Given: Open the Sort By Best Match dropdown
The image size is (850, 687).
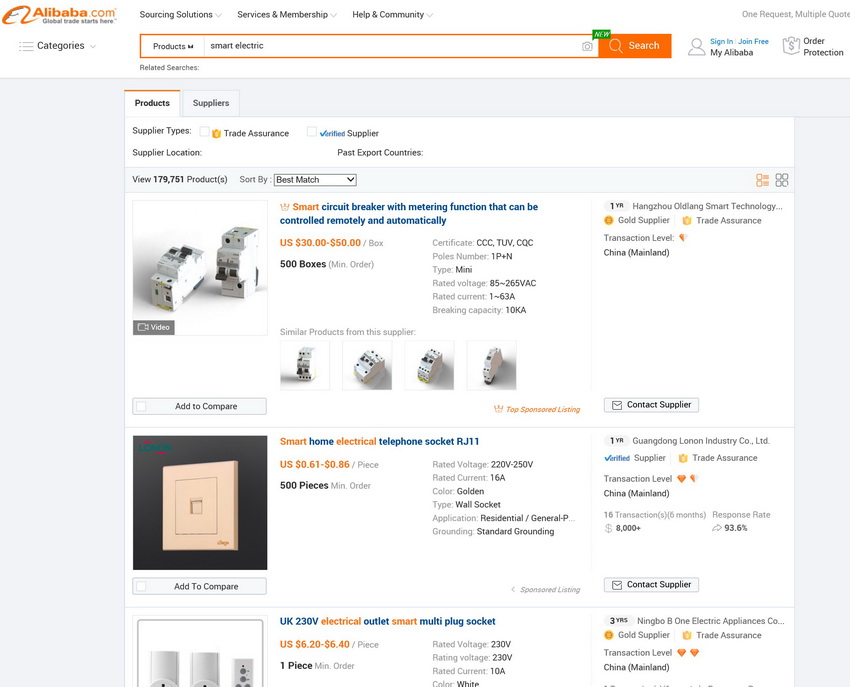Looking at the screenshot, I should tap(315, 180).
